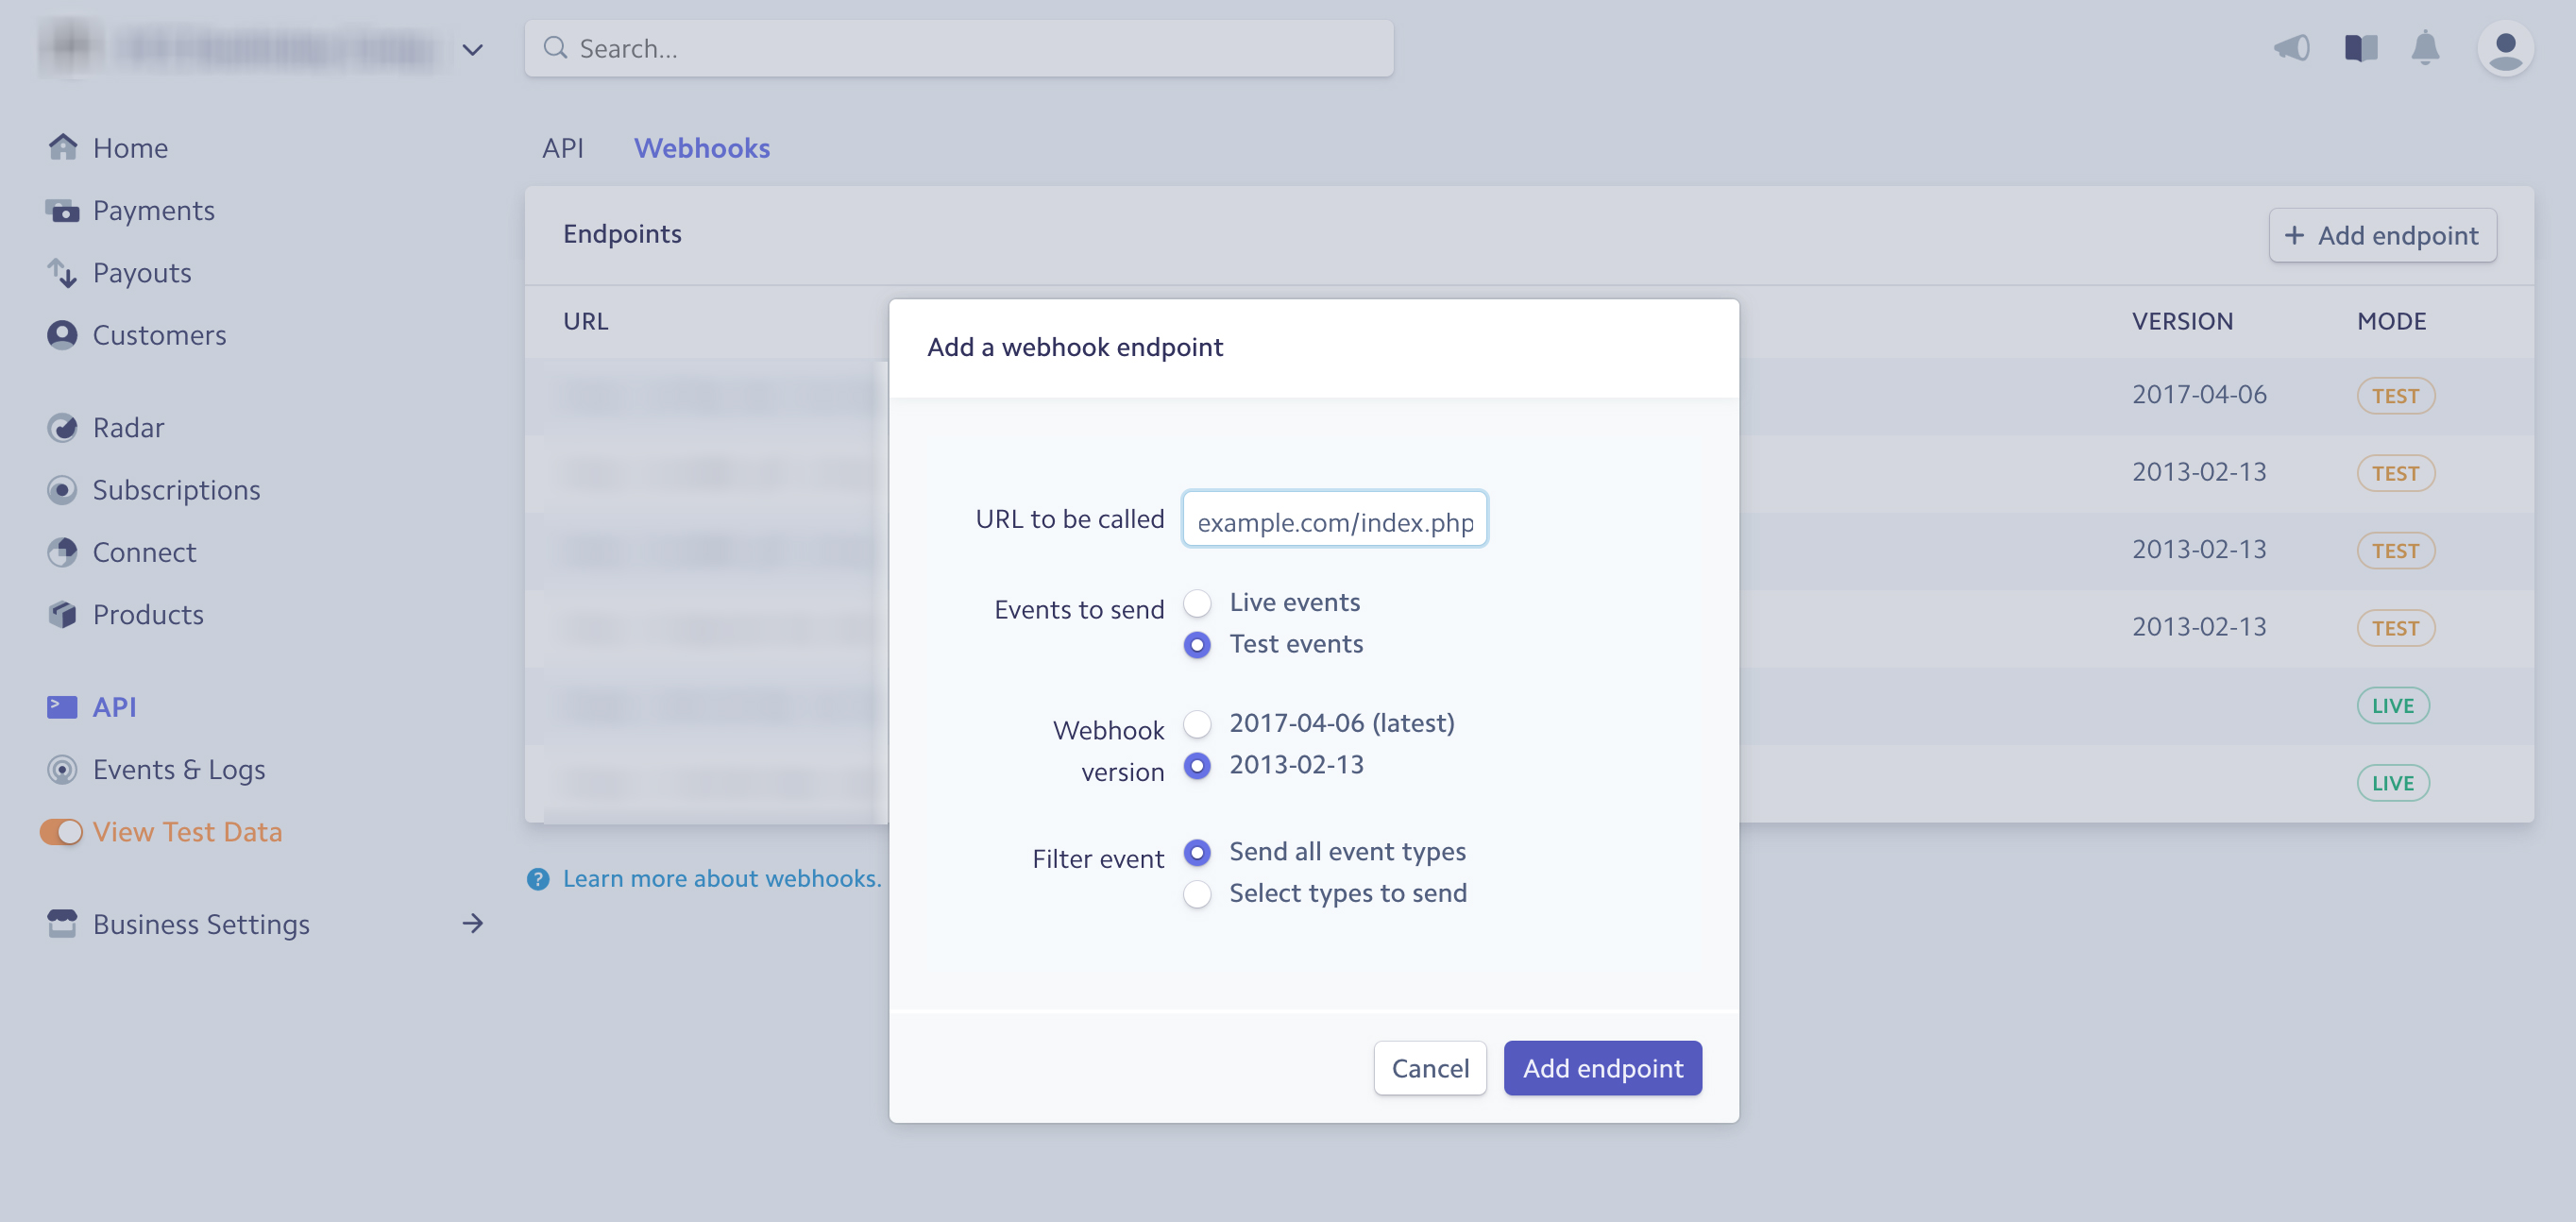Screen dimensions: 2576x1222
Task: Expand Business Settings arrow
Action: coord(473,923)
